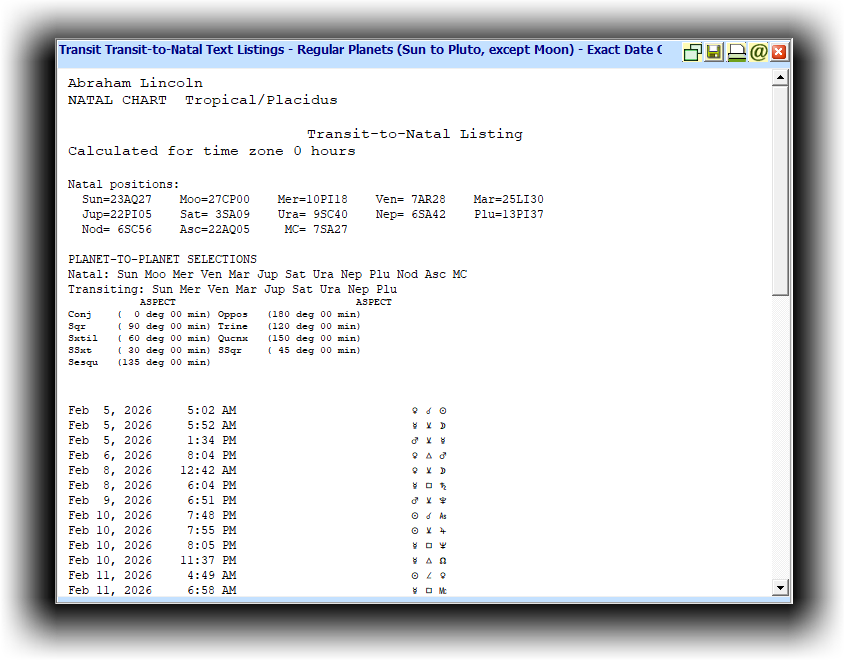The width and height of the screenshot is (844, 660).
Task: Print the transit listing via printer icon
Action: (x=736, y=52)
